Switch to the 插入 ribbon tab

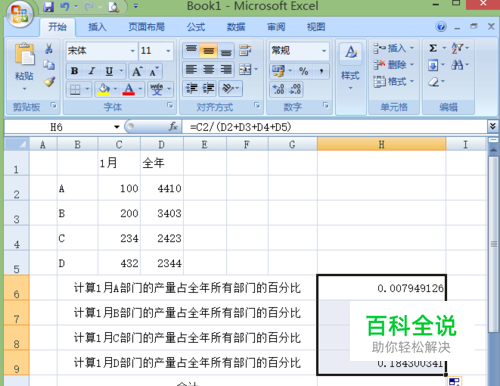click(97, 27)
